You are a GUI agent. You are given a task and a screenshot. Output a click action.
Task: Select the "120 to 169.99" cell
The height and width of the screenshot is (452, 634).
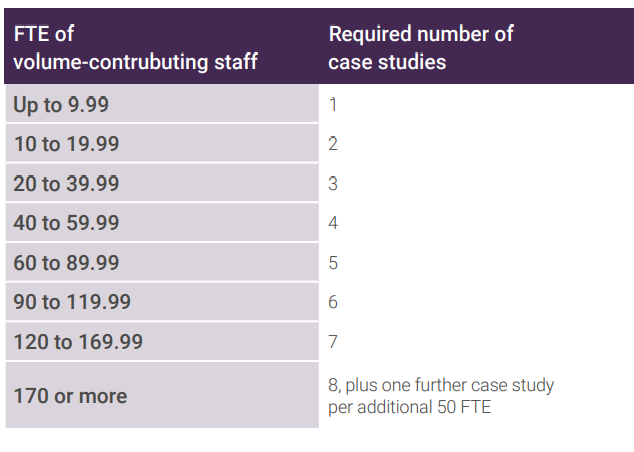[x=78, y=342]
